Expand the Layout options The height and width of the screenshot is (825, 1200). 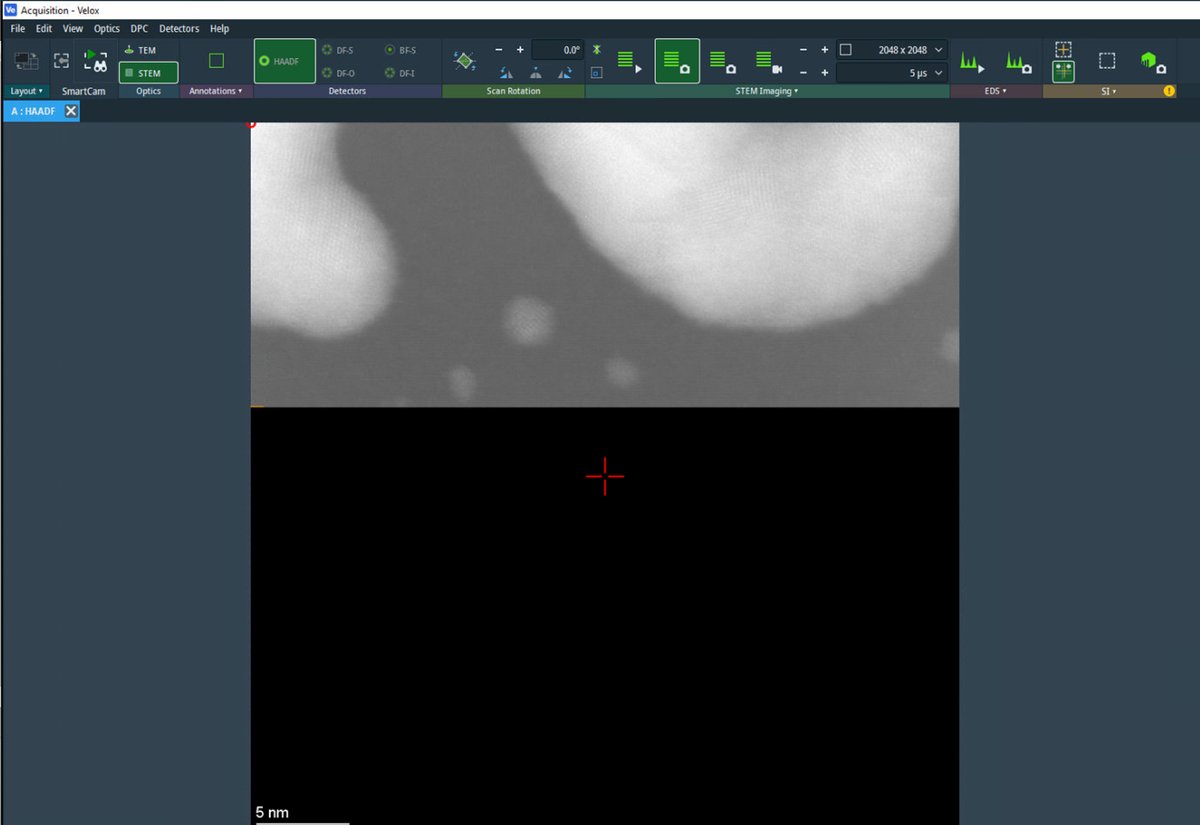click(x=27, y=91)
